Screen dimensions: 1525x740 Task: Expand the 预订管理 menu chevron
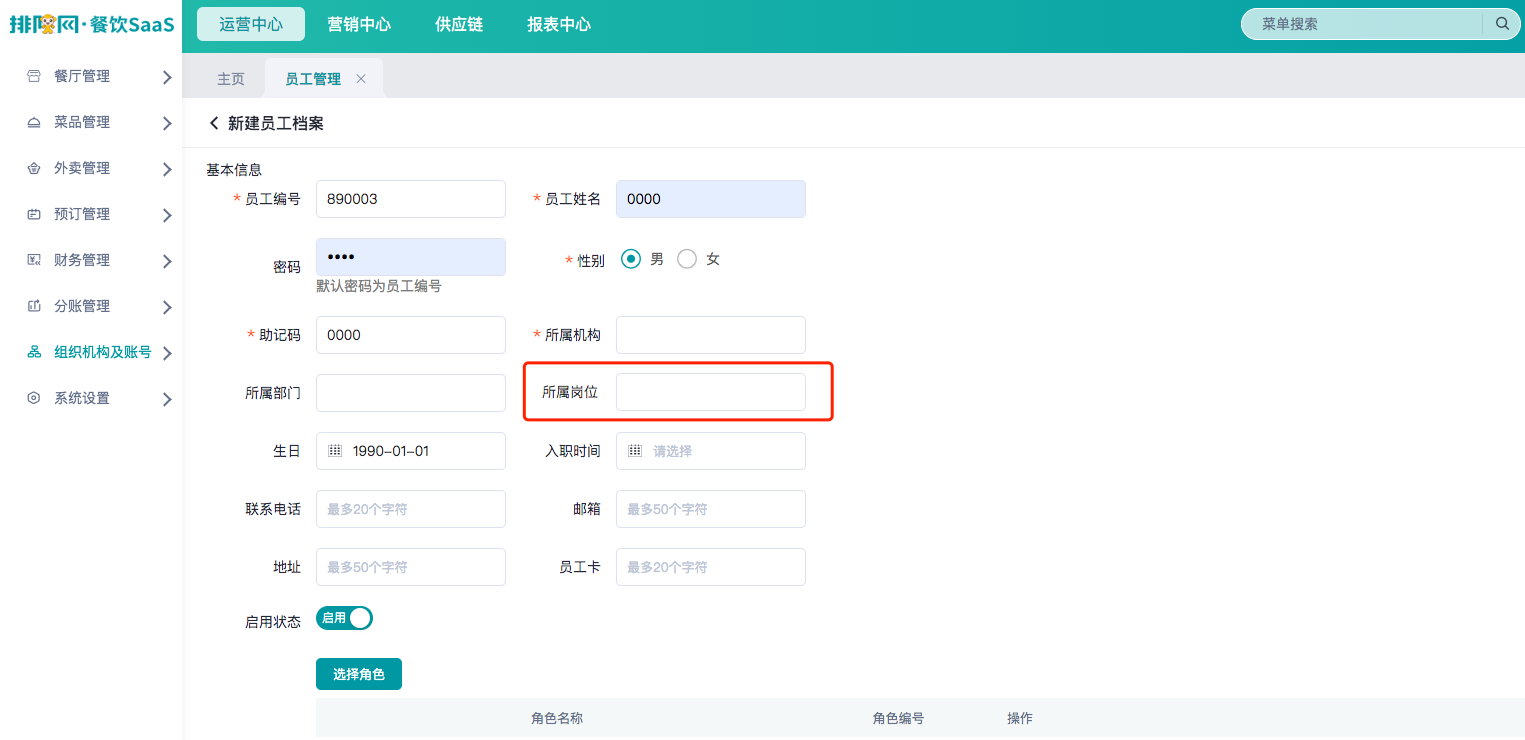point(167,215)
